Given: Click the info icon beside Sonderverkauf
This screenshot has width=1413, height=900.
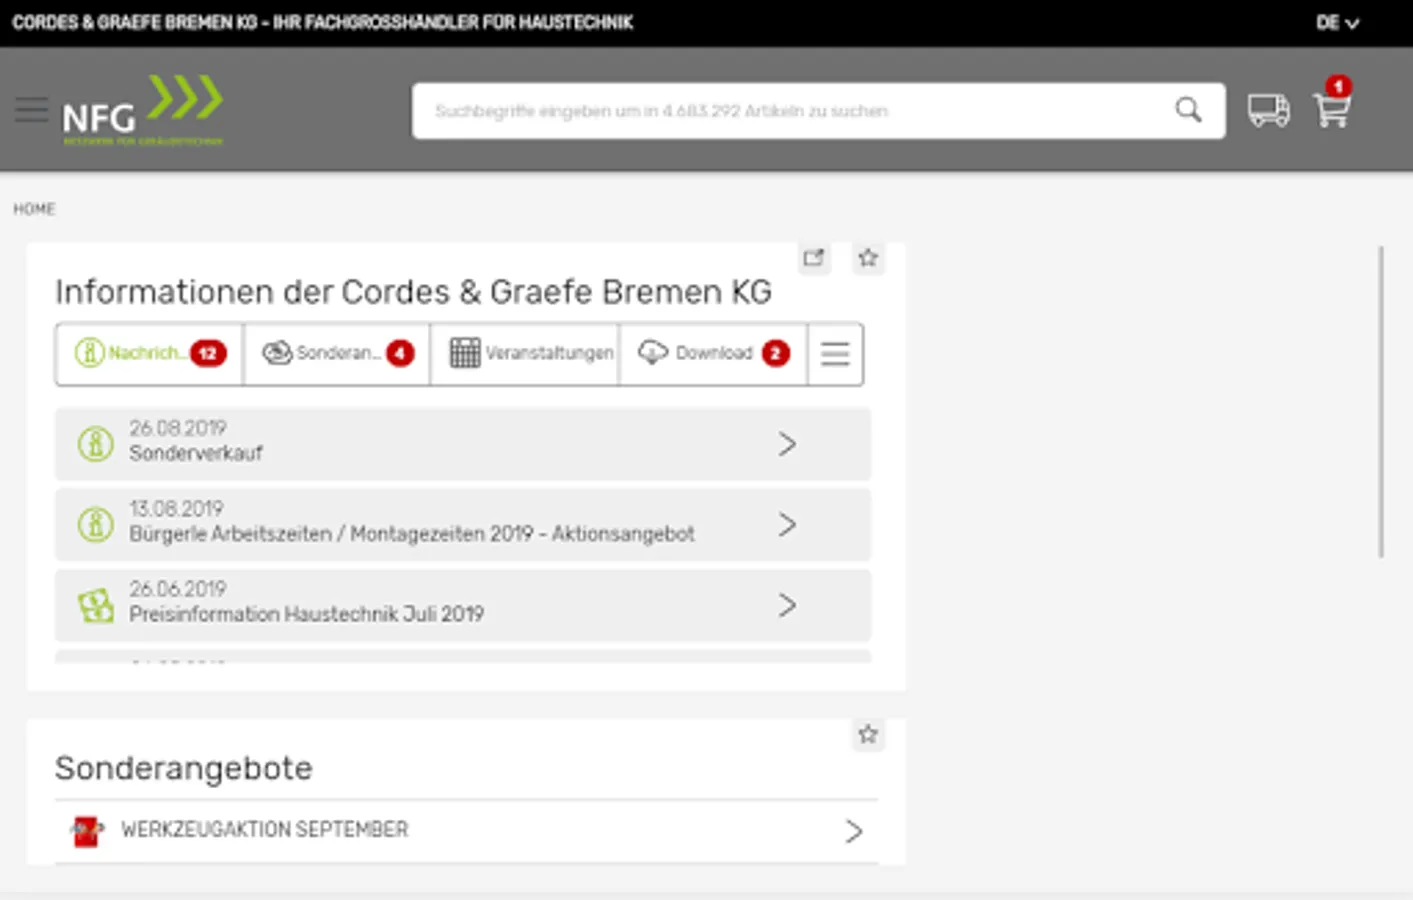Looking at the screenshot, I should point(96,444).
